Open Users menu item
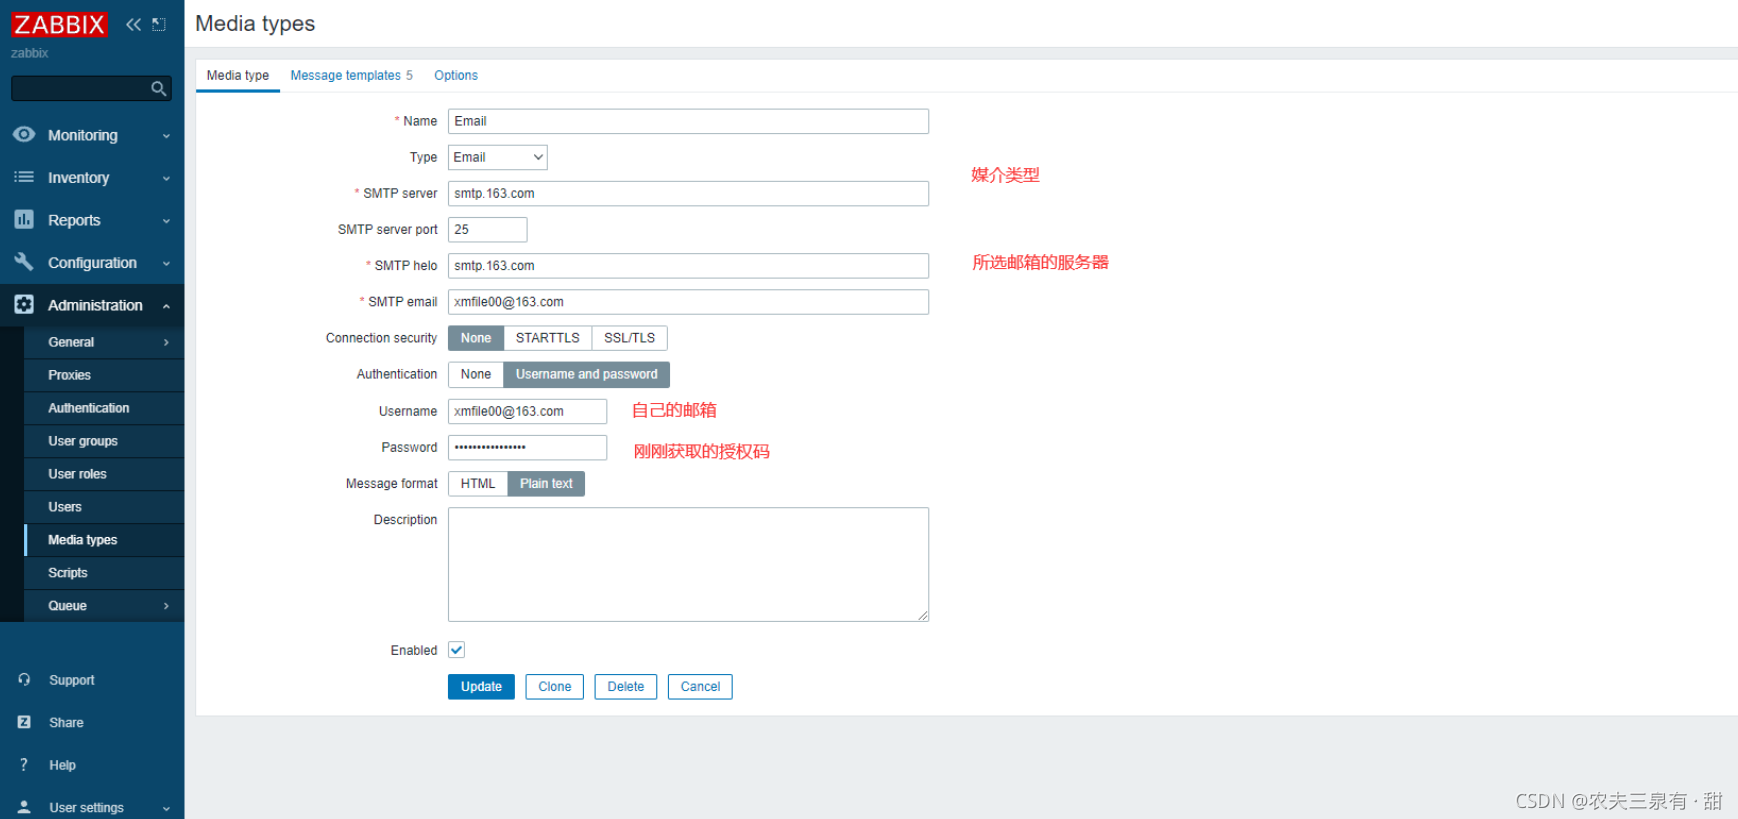The height and width of the screenshot is (819, 1738). point(104,507)
